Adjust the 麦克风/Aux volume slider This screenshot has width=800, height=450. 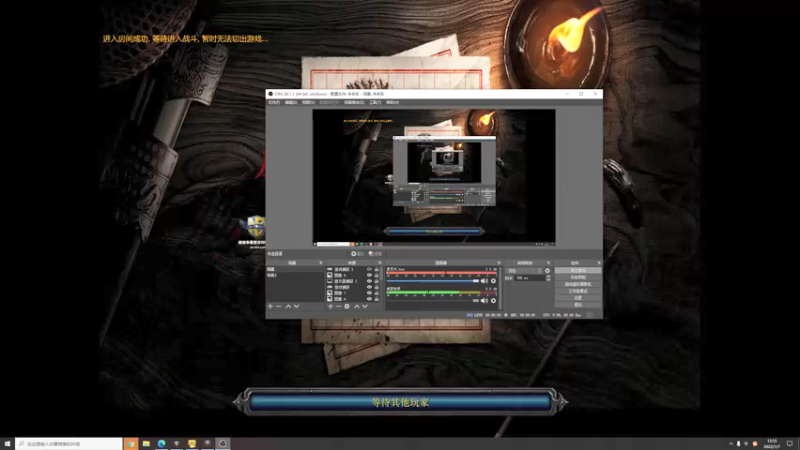point(433,281)
